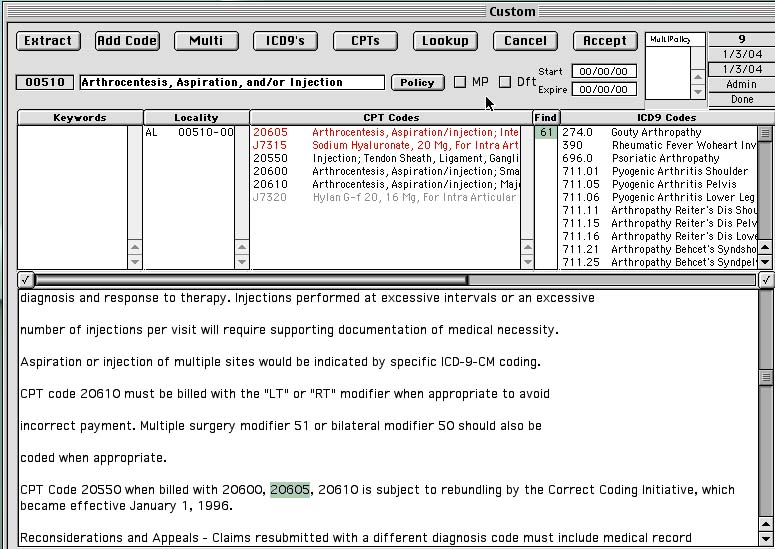Click the policy text scroll up arrow
Image resolution: width=775 pixels, height=549 pixels.
(765, 524)
